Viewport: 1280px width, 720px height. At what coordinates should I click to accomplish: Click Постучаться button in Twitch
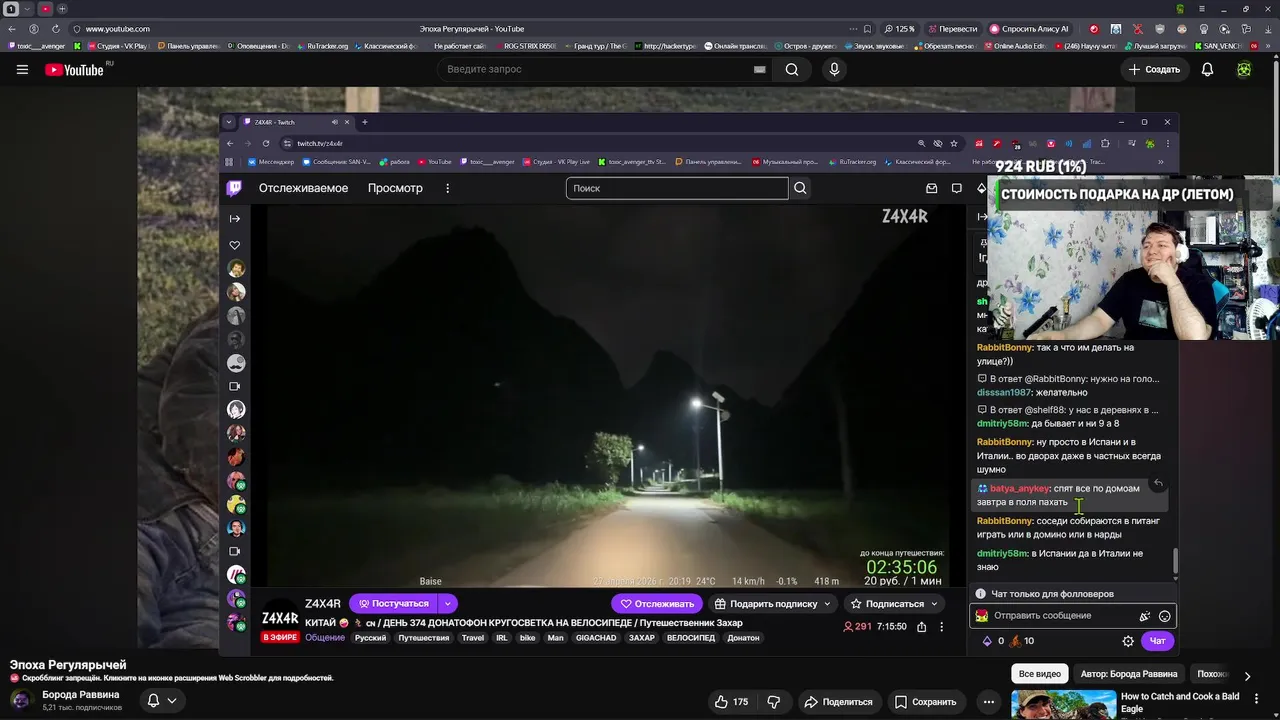point(394,603)
